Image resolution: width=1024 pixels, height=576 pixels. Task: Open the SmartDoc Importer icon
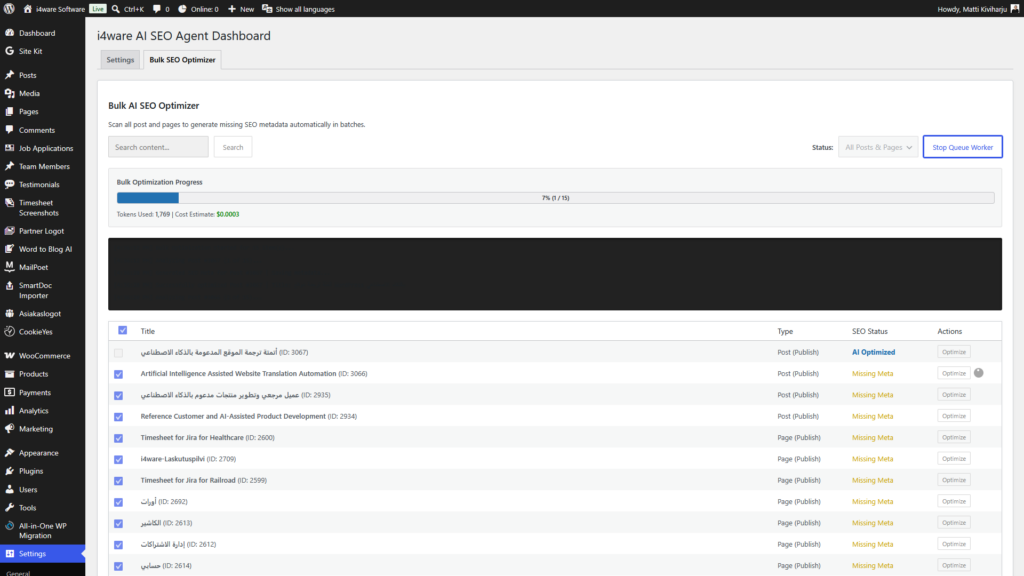10,286
